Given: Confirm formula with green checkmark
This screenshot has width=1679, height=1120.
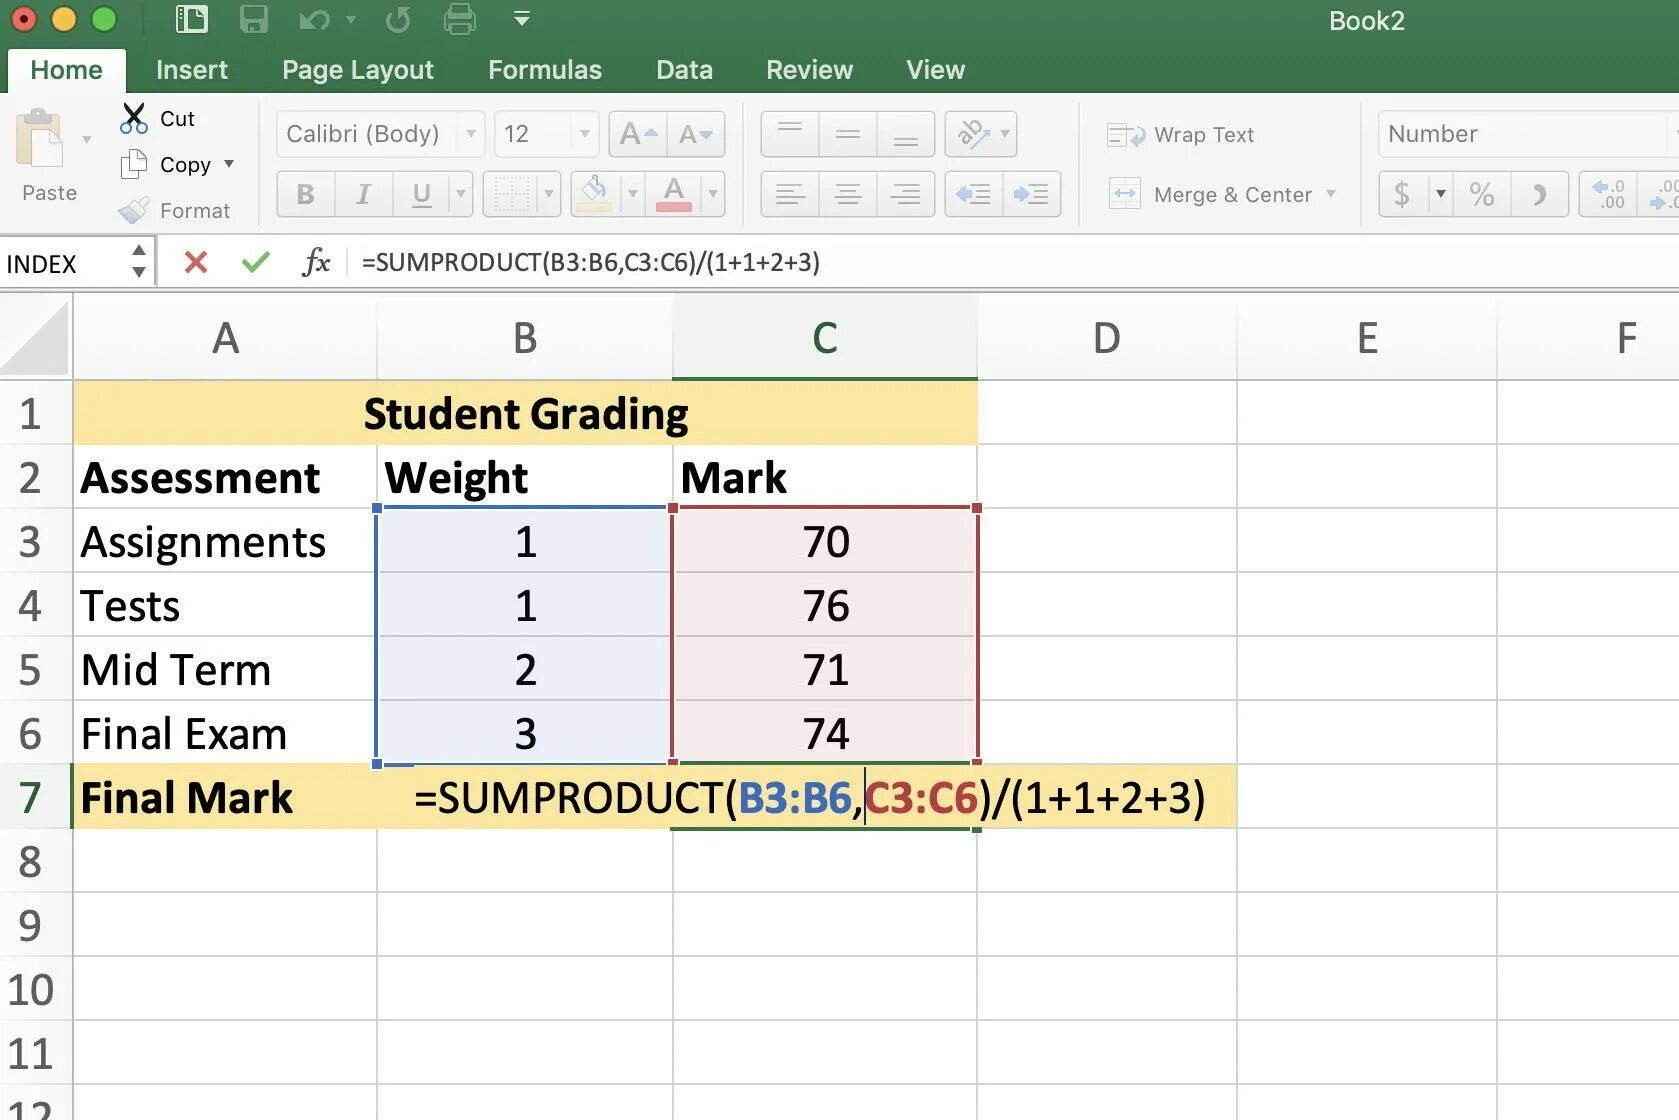Looking at the screenshot, I should (x=256, y=262).
